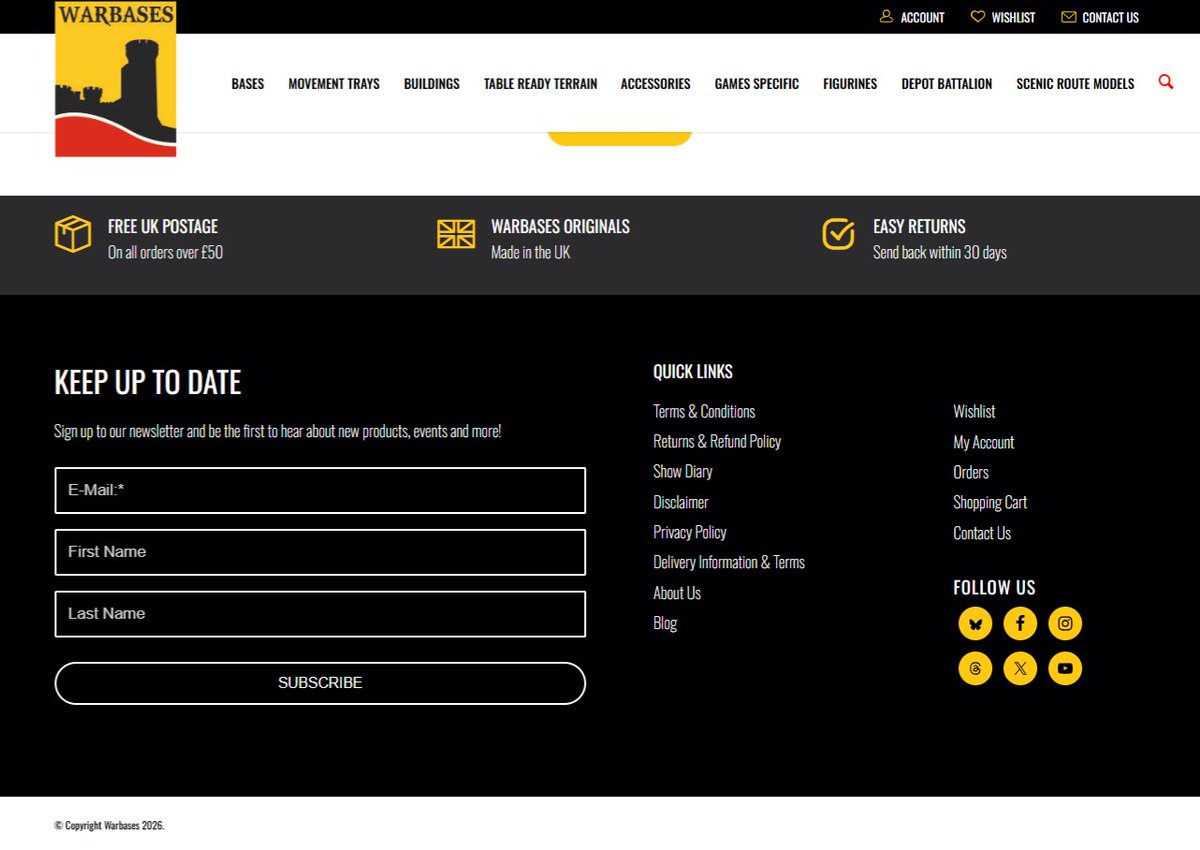
Task: Click 'On all orders over £50' text
Action: (165, 253)
